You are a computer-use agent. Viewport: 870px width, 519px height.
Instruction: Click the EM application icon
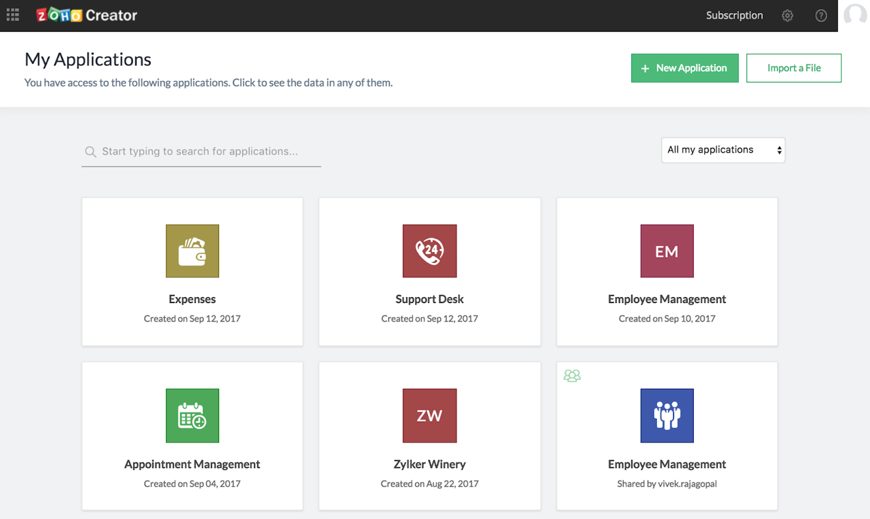667,251
